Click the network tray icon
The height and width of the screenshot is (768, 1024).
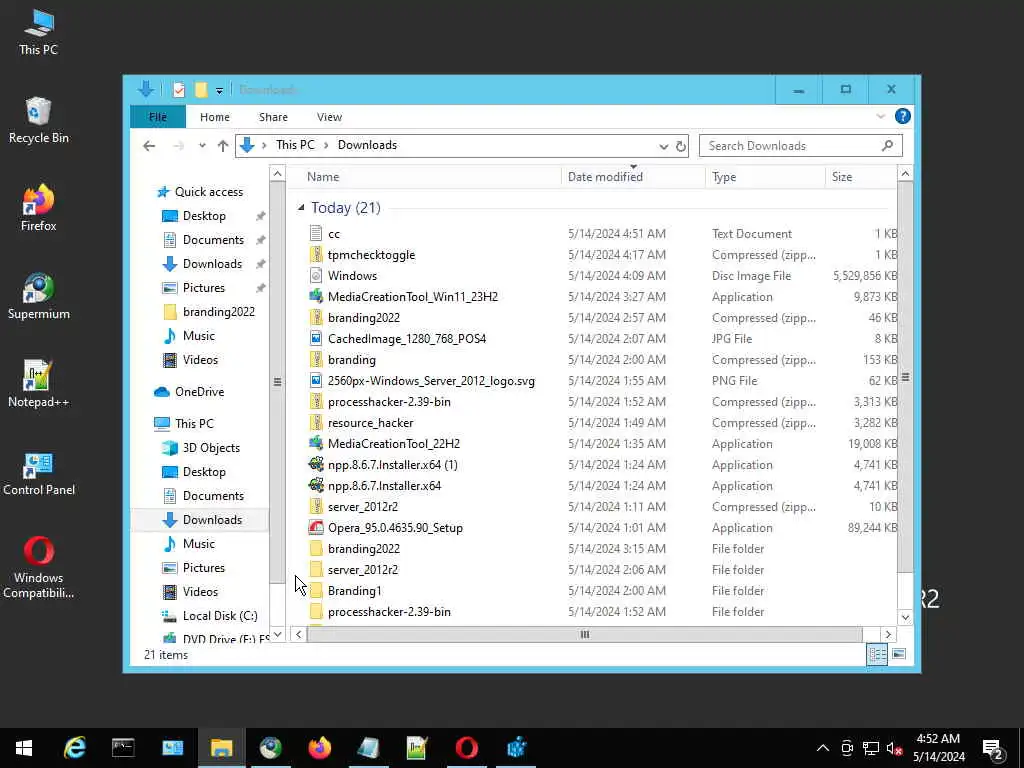[871, 748]
